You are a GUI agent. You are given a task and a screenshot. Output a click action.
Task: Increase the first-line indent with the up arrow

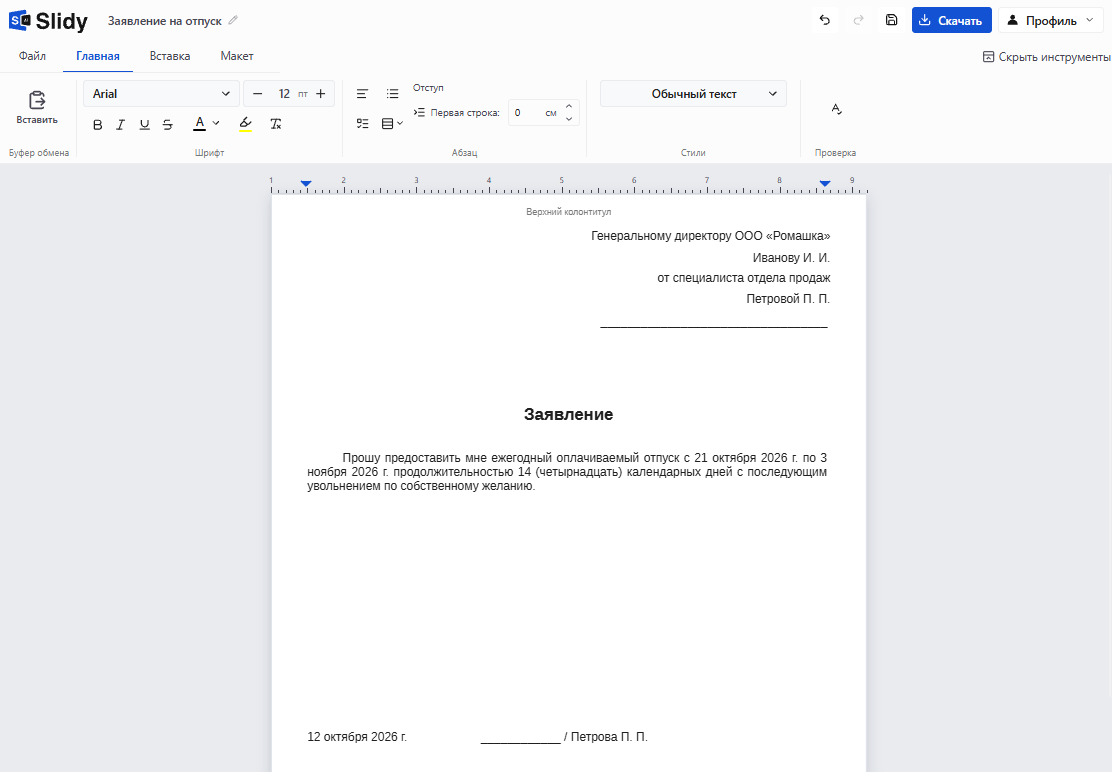[569, 106]
